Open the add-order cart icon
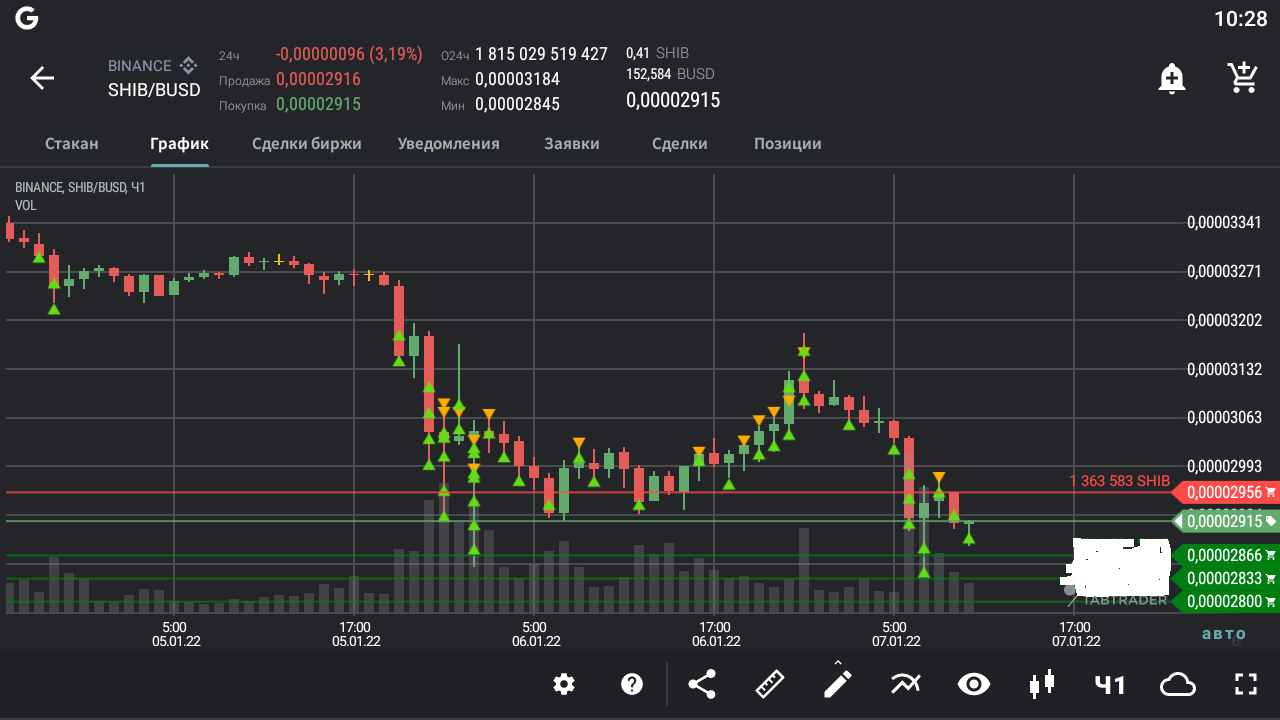Image resolution: width=1280 pixels, height=720 pixels. (1243, 77)
